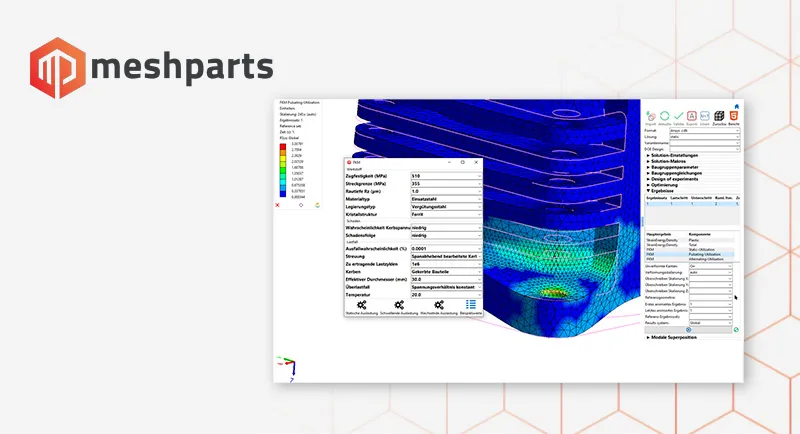
Task: Run Statische Auslastung calculation
Action: coord(358,306)
